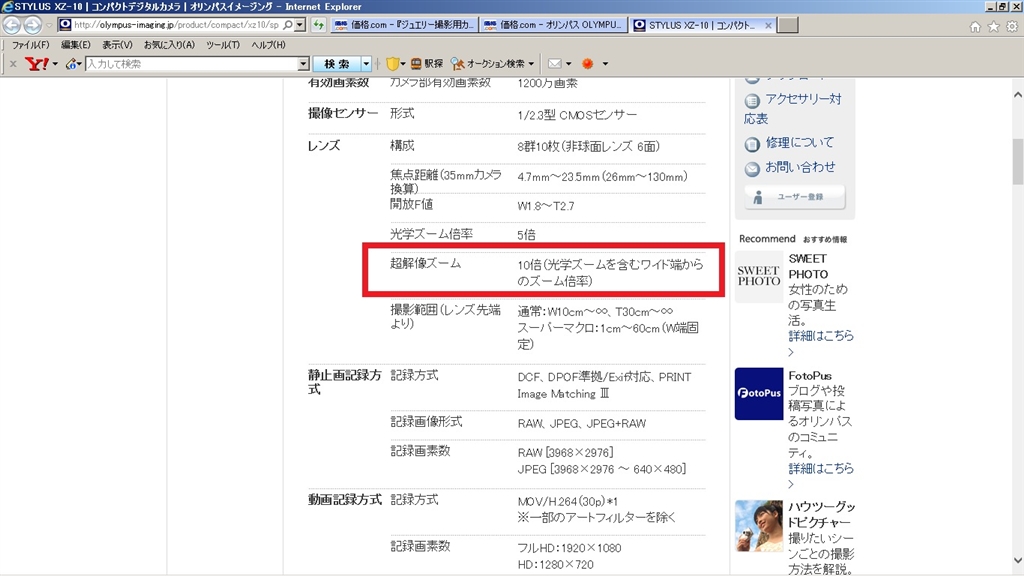This screenshot has height=576, width=1024.
Task: Open Favorites with the star icon
Action: point(993,27)
